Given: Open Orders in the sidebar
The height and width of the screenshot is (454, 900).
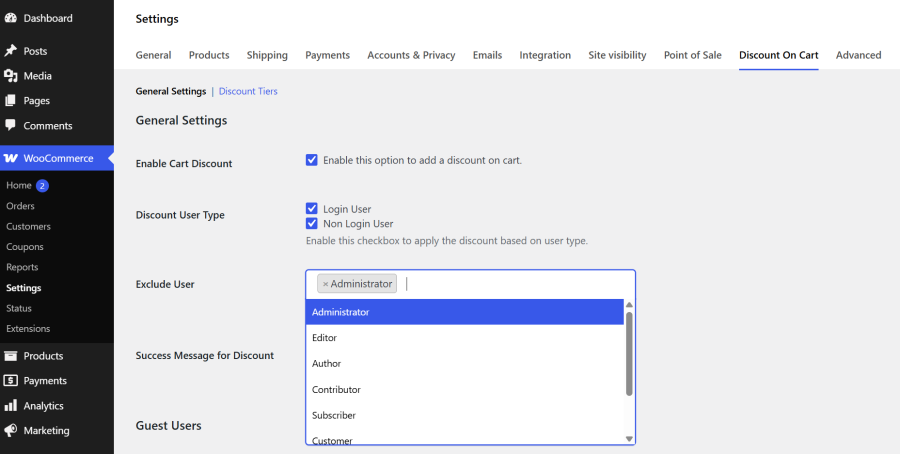Looking at the screenshot, I should point(20,205).
